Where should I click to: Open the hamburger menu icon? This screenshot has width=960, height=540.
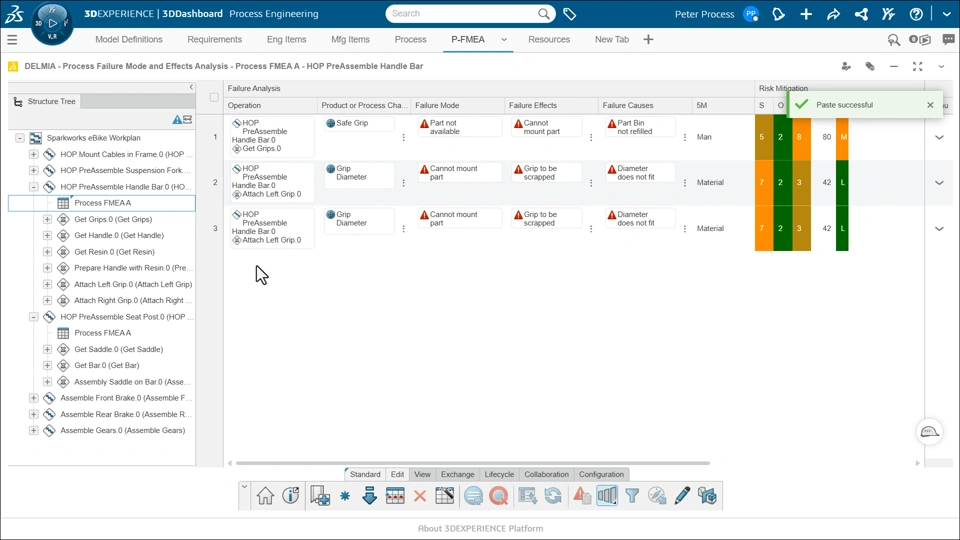tap(12, 40)
